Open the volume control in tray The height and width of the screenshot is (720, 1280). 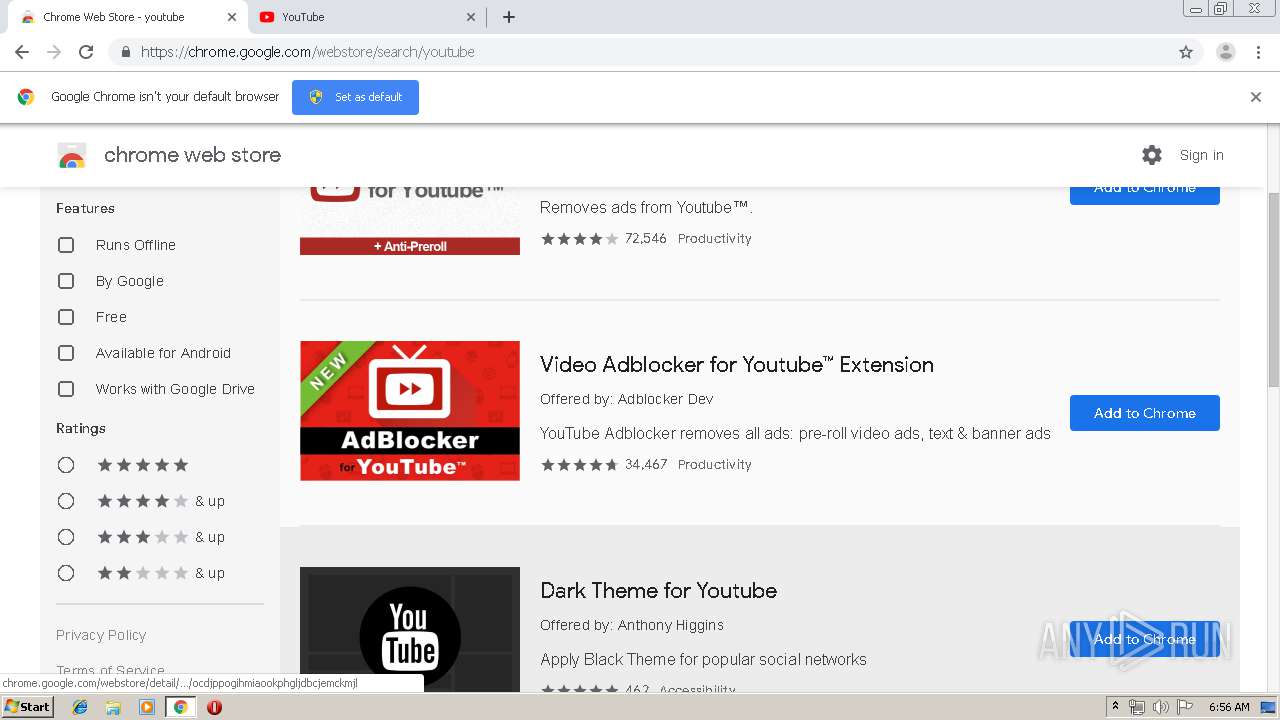1161,707
